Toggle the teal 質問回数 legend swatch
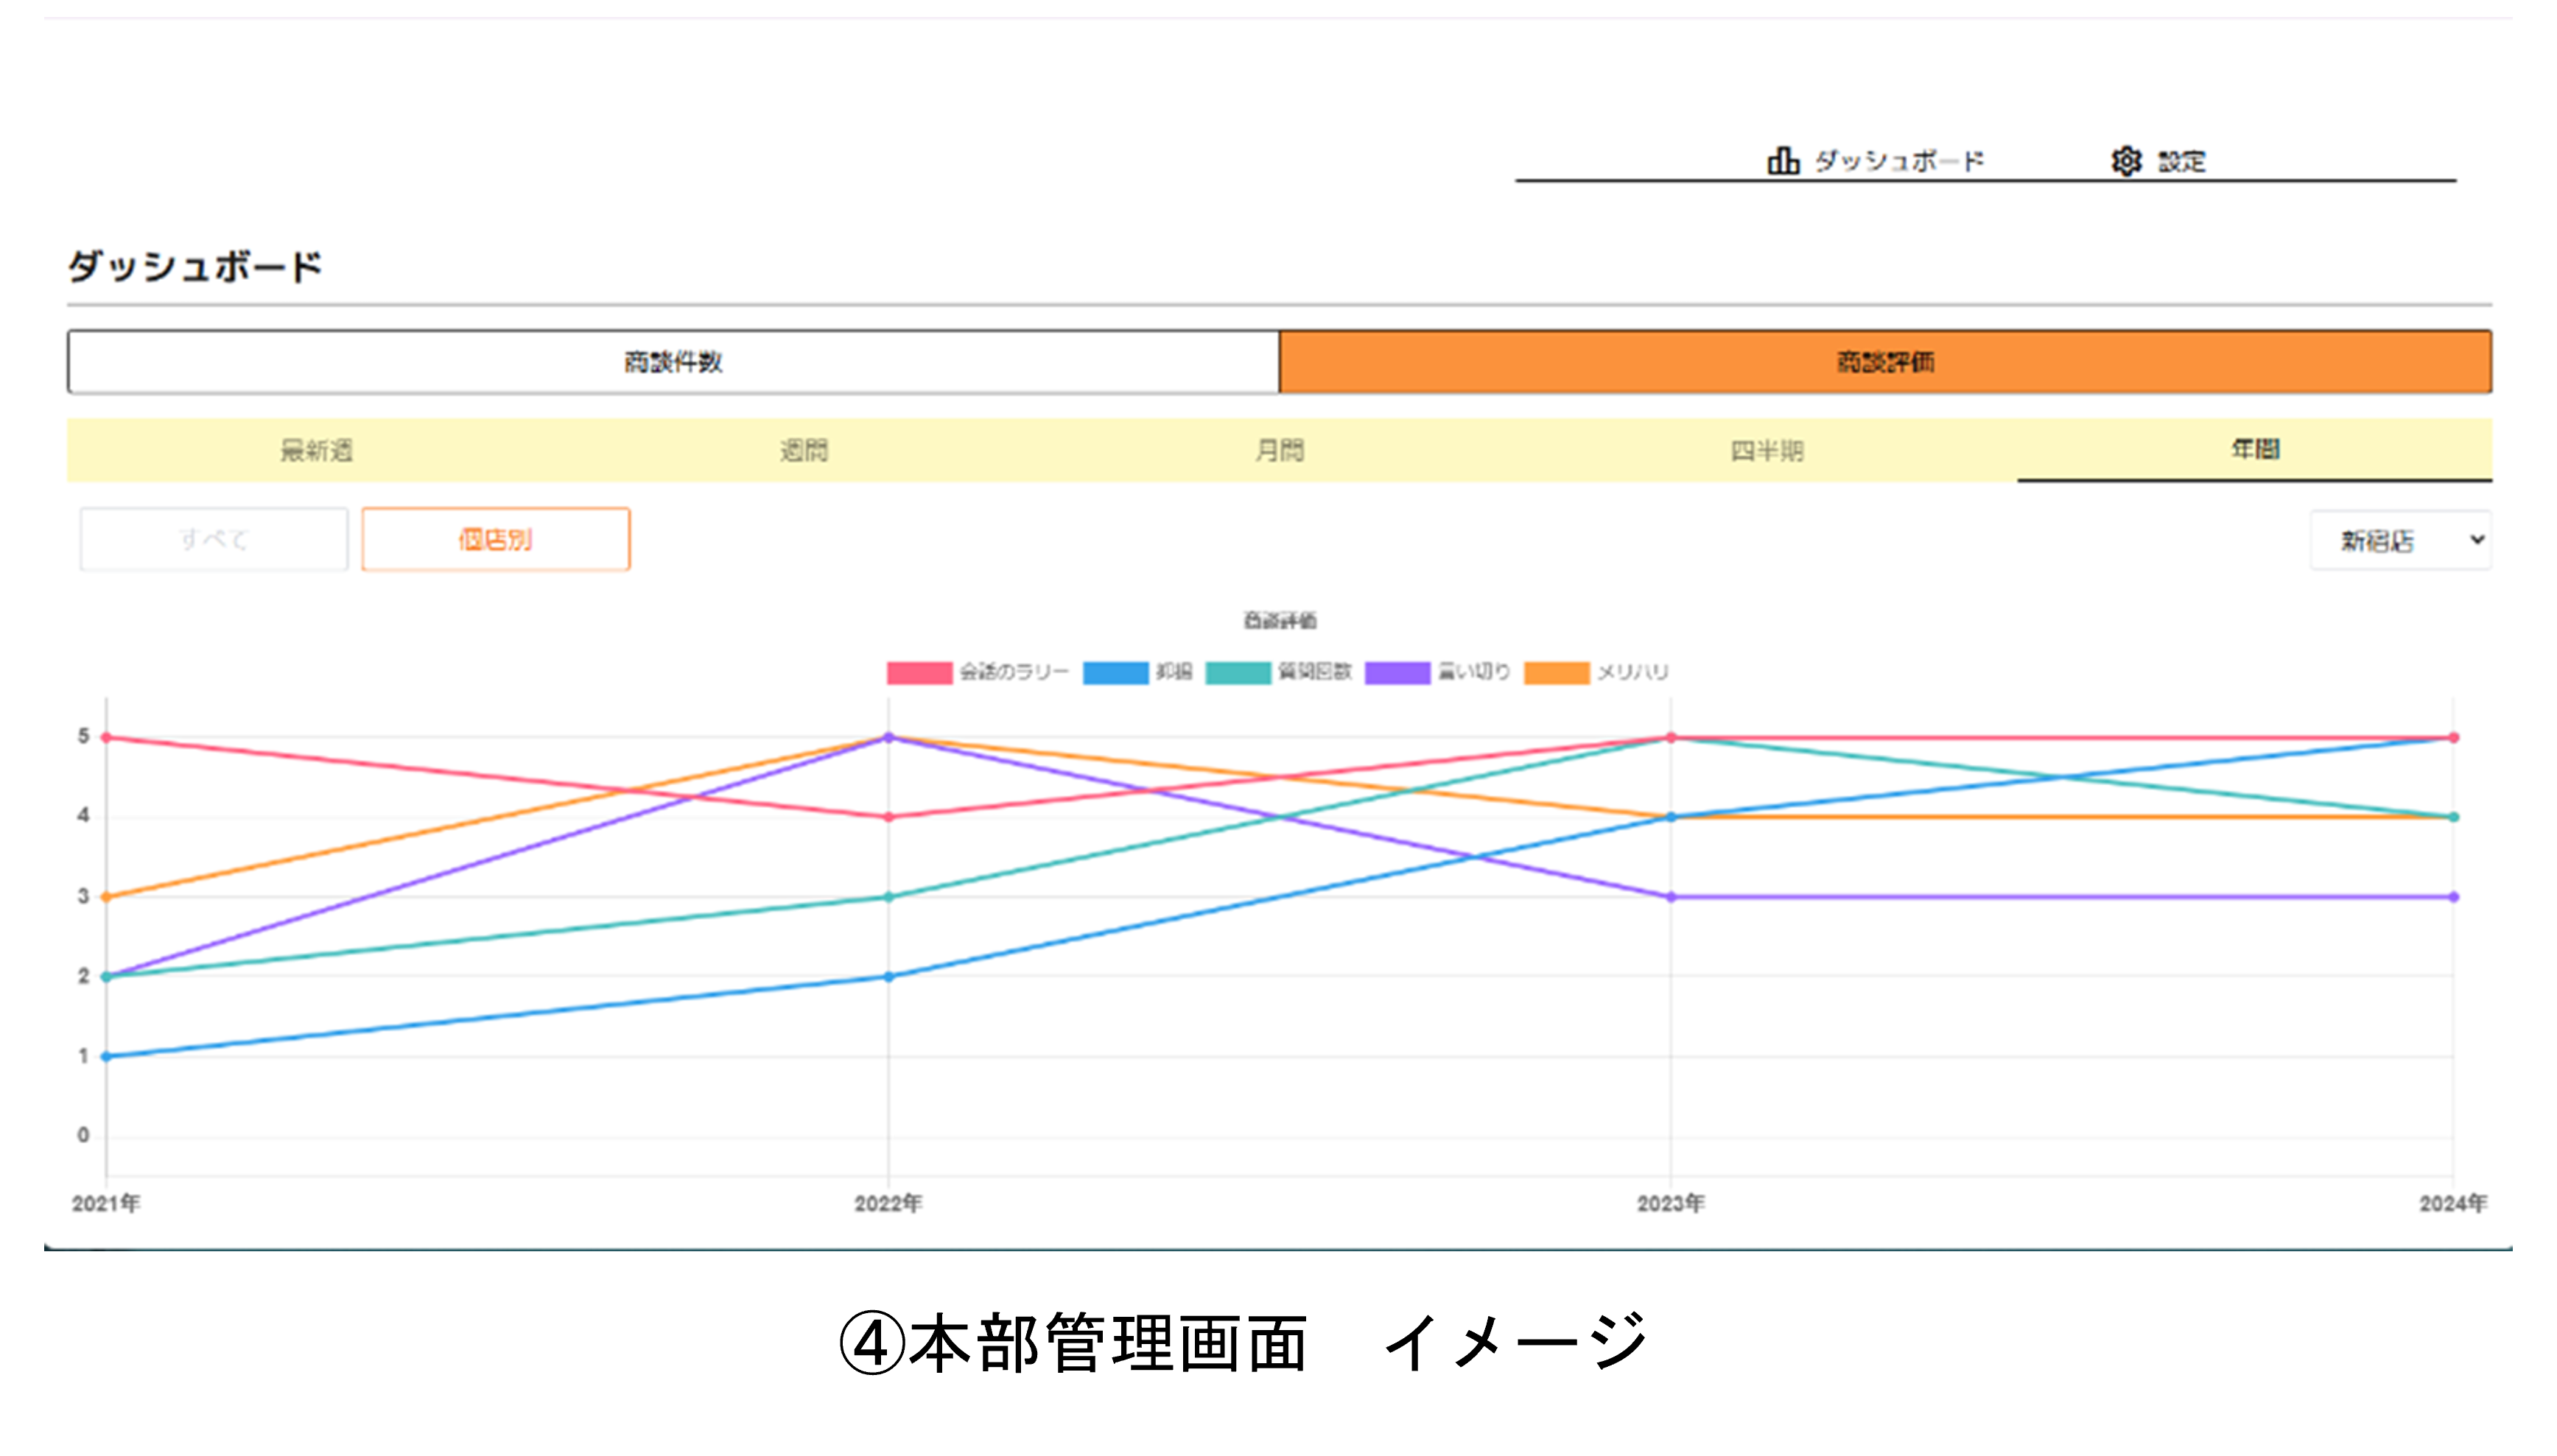This screenshot has height=1456, width=2557. pos(1237,672)
